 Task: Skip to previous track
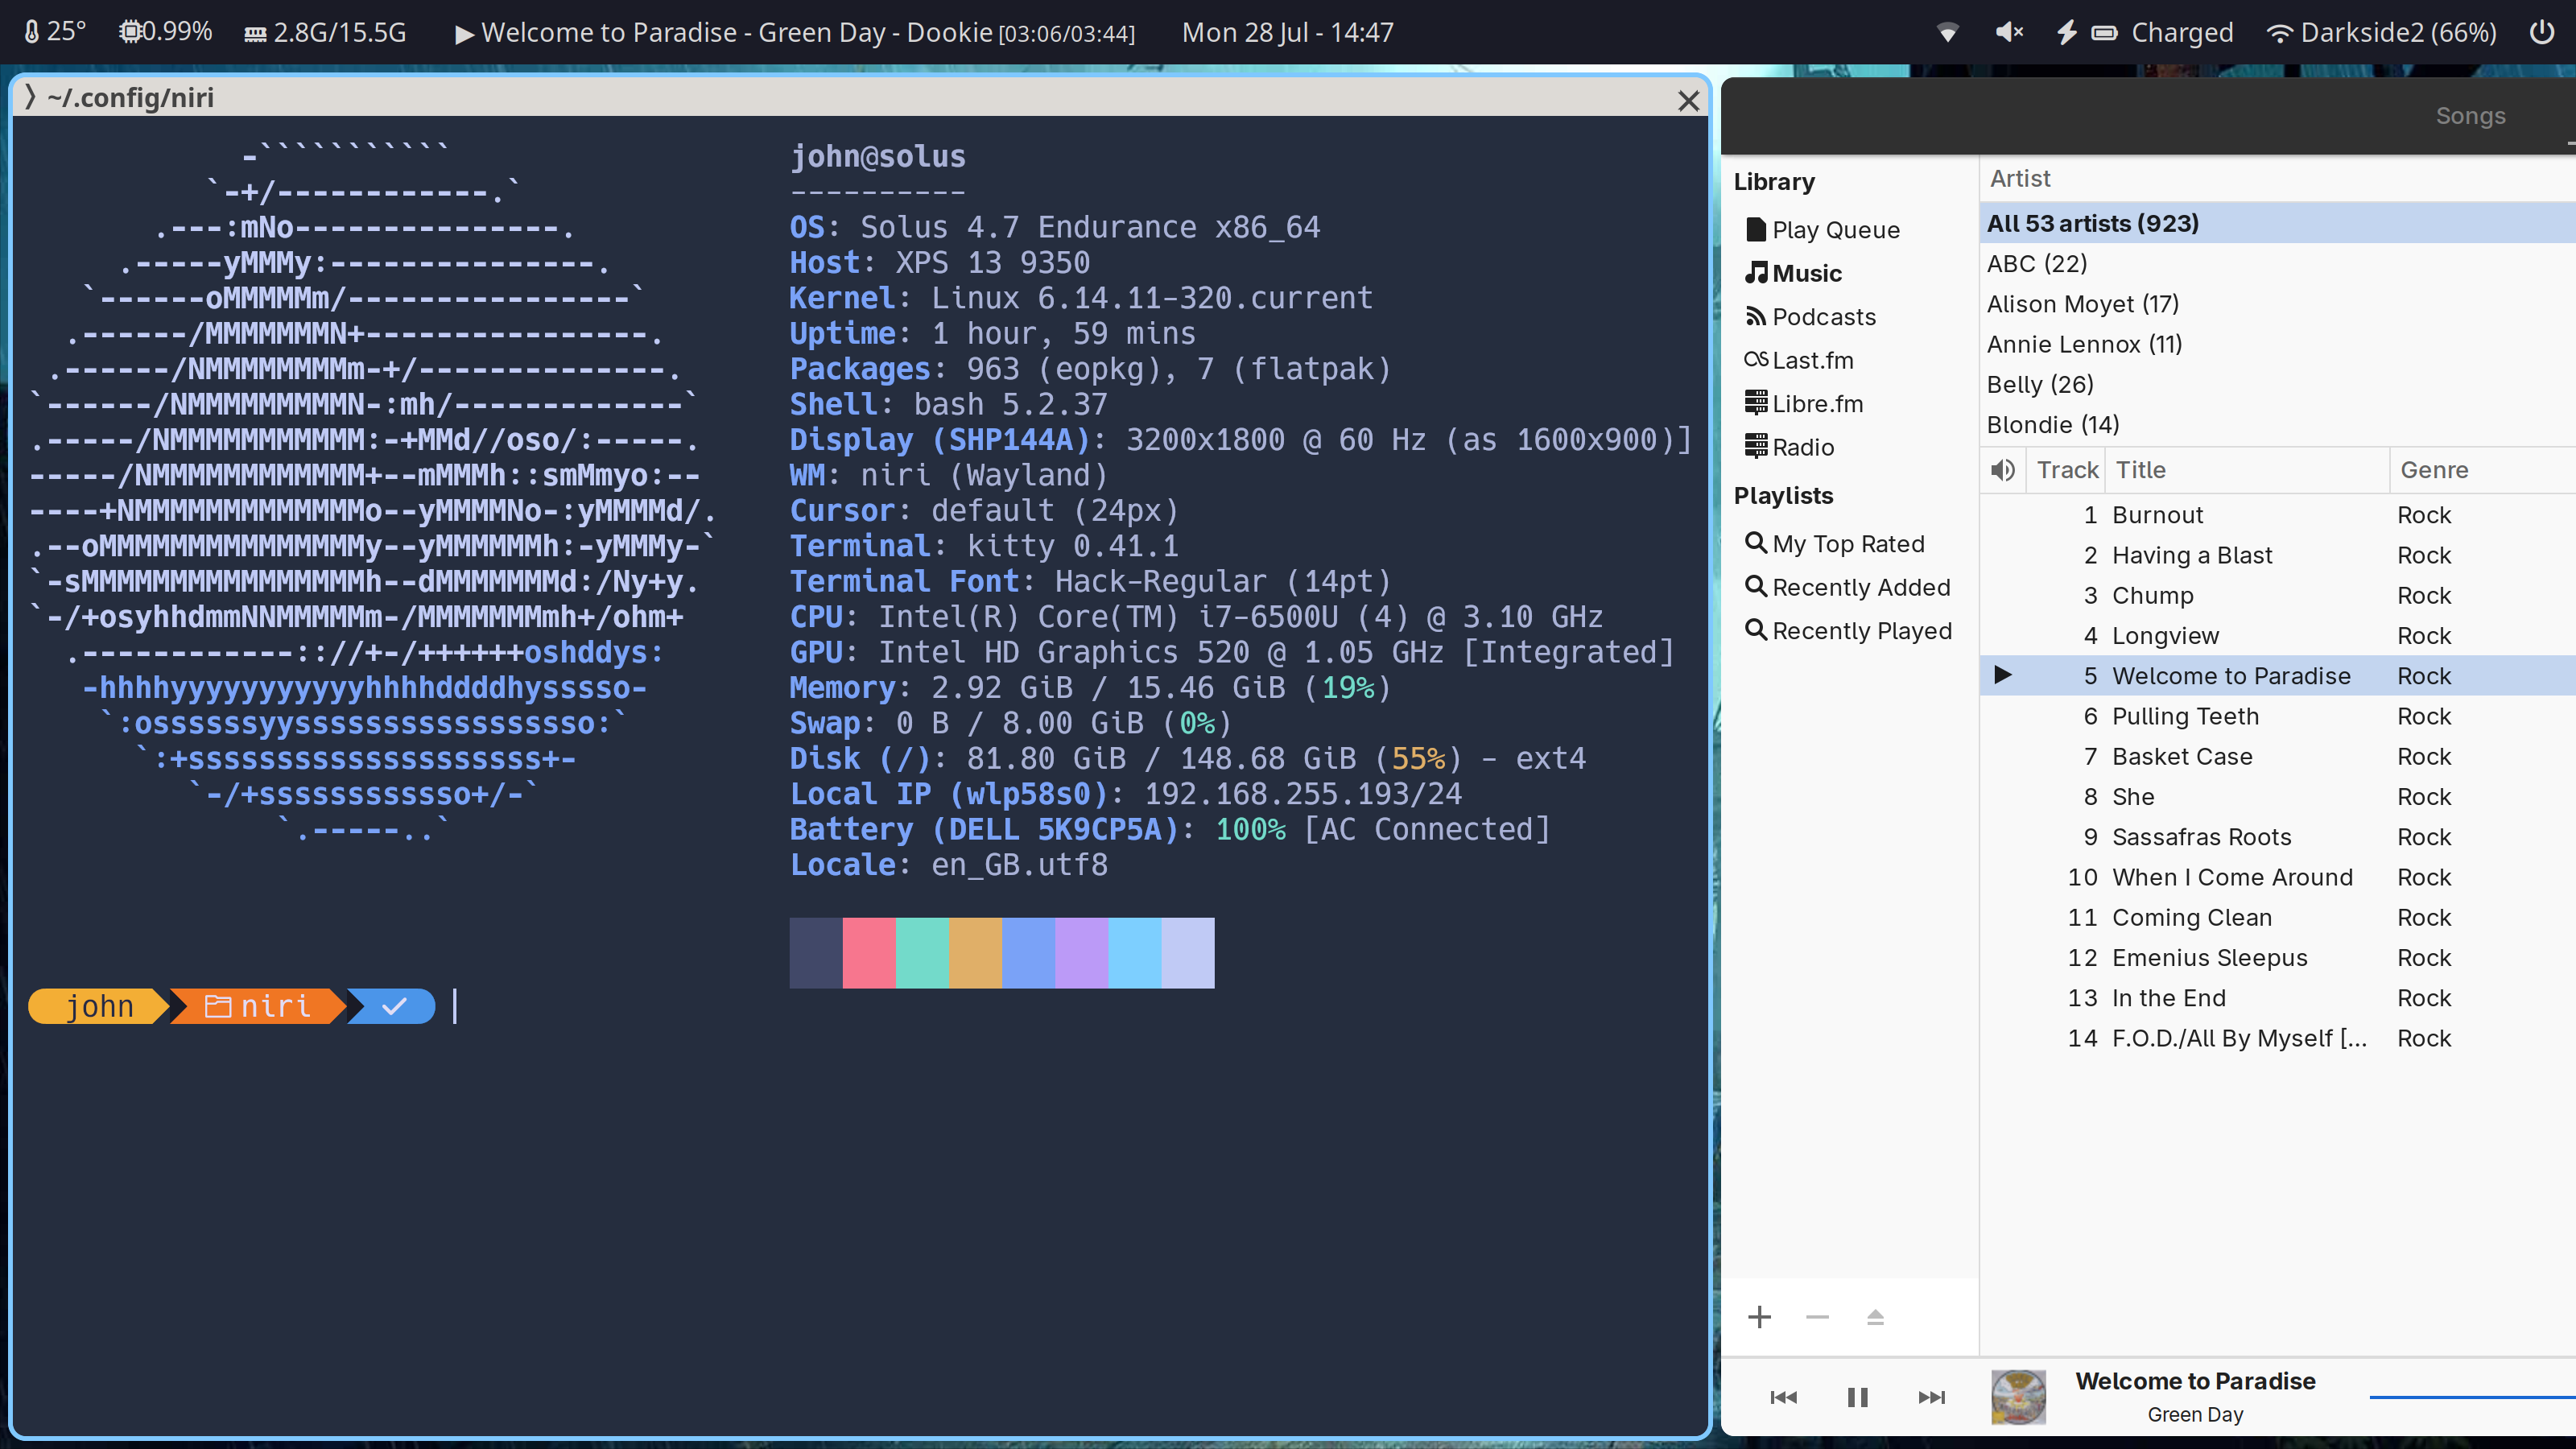[1783, 1397]
